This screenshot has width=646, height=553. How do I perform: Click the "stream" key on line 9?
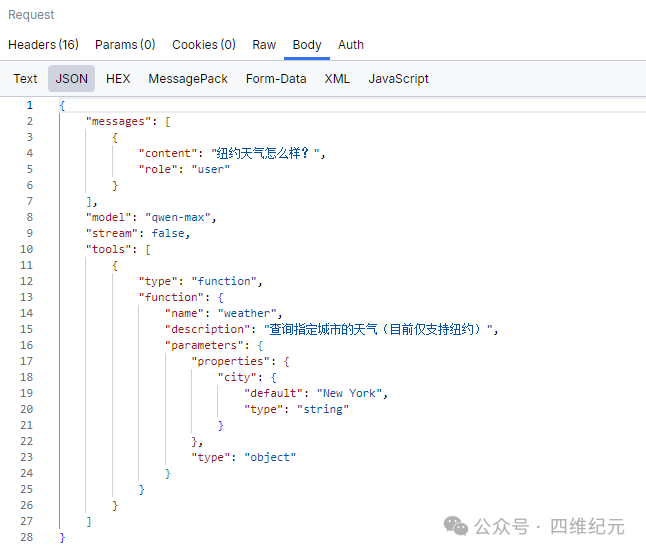112,233
